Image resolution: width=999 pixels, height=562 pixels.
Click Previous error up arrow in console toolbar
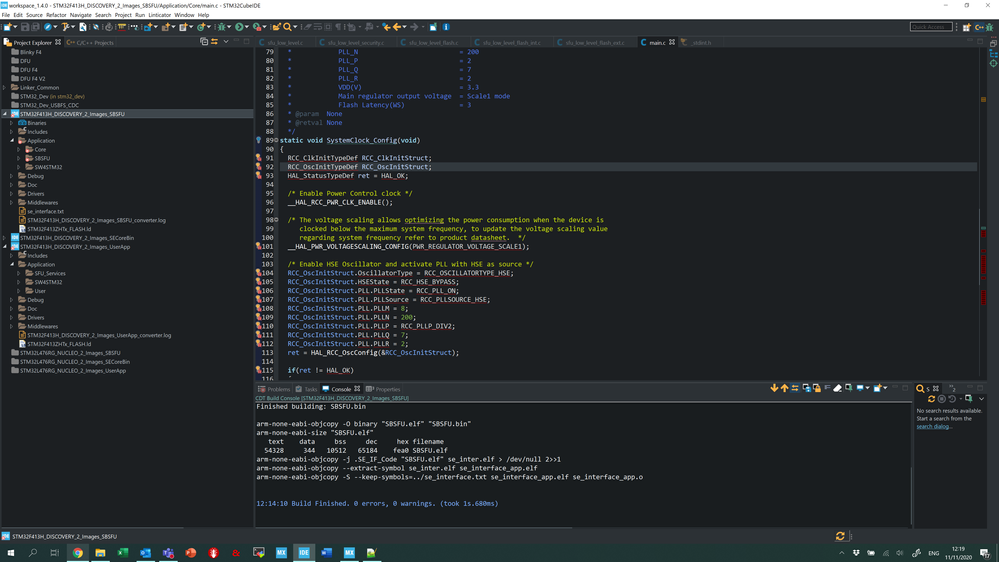(x=784, y=388)
